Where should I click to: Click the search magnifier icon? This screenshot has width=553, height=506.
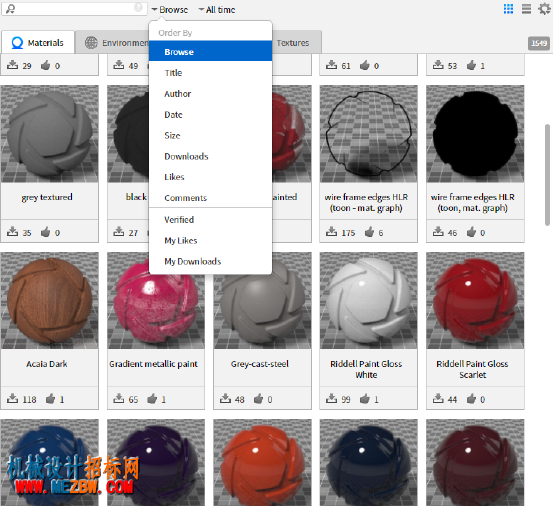coord(11,9)
